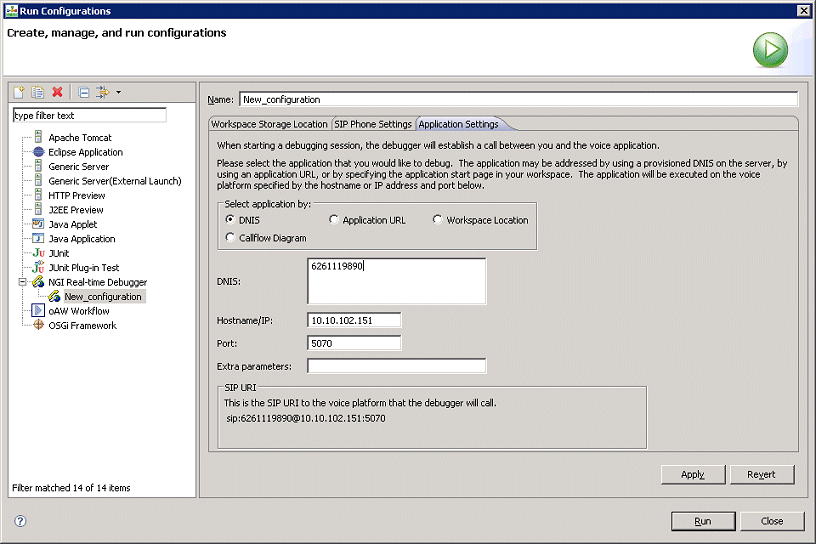Select Apache Tomcat label in tree
This screenshot has width=816, height=544.
80,137
